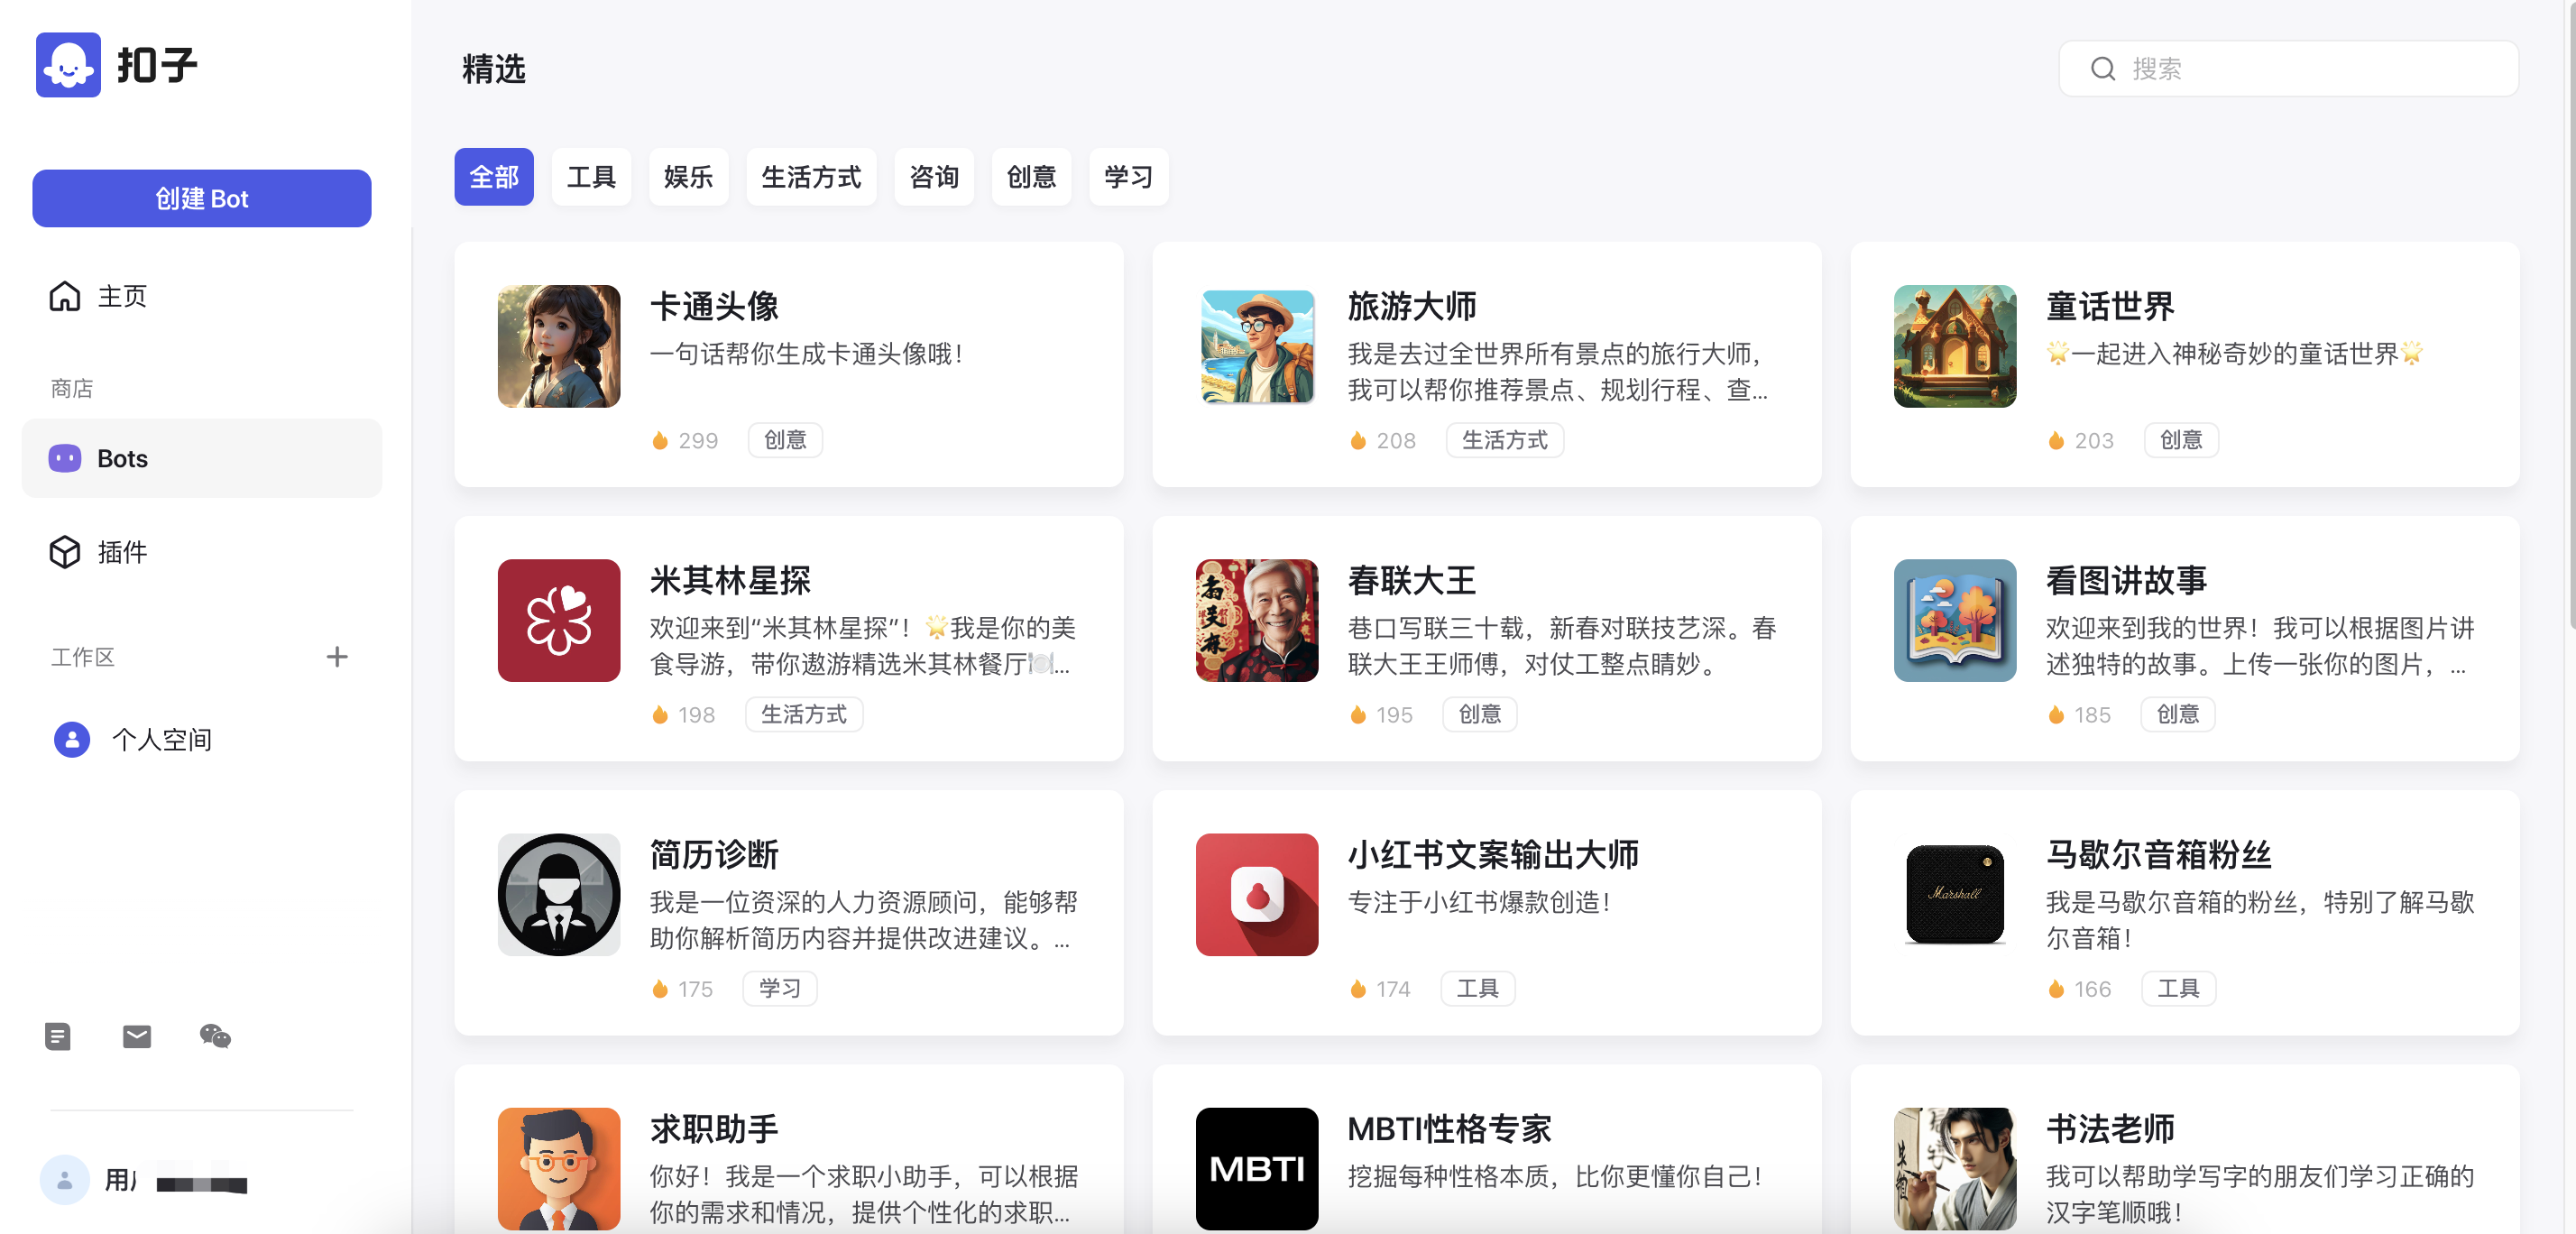
Task: Open the MBTI性格专家 bot thumbnail
Action: pos(1257,1168)
